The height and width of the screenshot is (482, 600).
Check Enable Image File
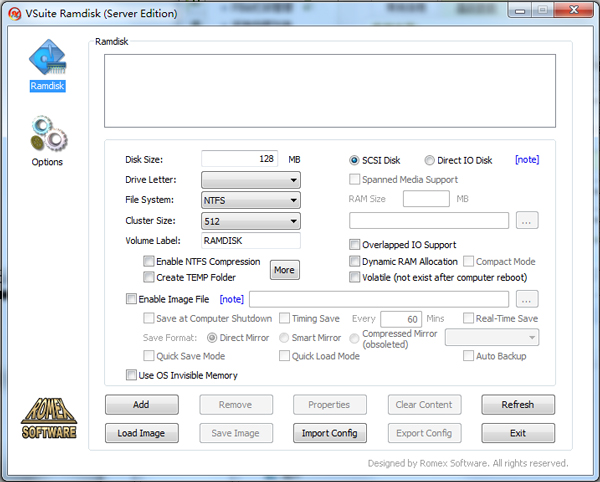(131, 299)
